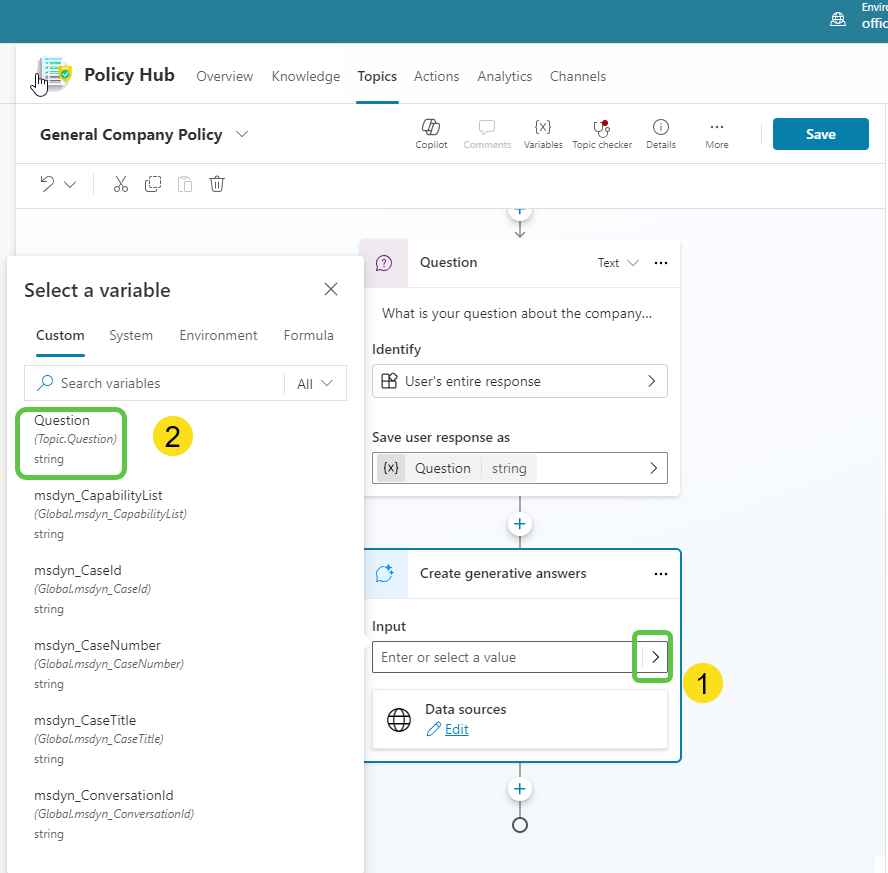The width and height of the screenshot is (888, 873).
Task: Expand the Input value picker chevron
Action: 655,657
